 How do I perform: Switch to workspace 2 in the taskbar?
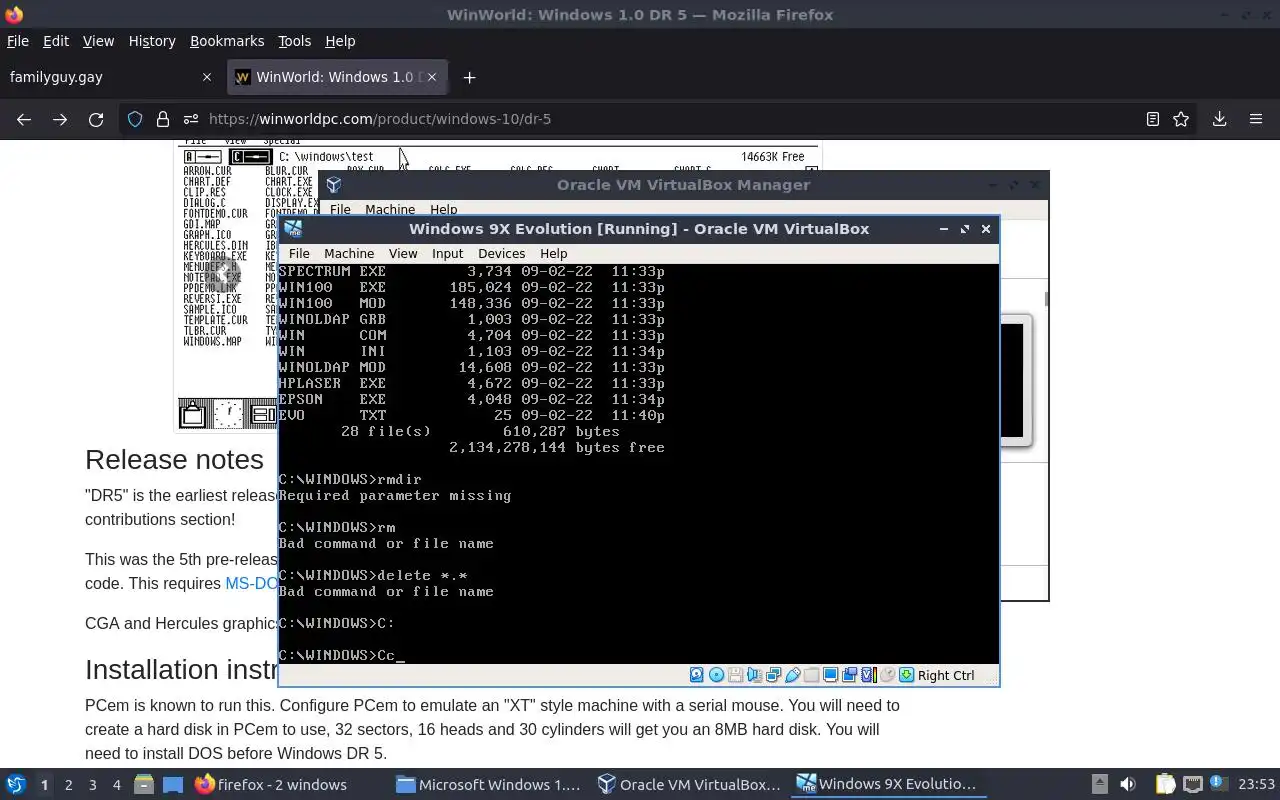68,785
